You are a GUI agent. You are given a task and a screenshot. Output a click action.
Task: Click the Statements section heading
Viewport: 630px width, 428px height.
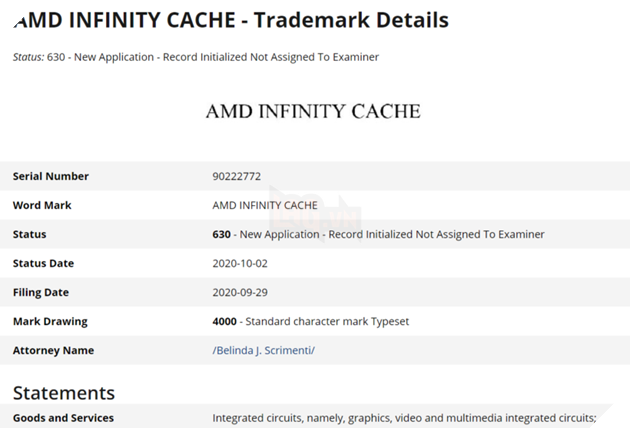click(64, 392)
